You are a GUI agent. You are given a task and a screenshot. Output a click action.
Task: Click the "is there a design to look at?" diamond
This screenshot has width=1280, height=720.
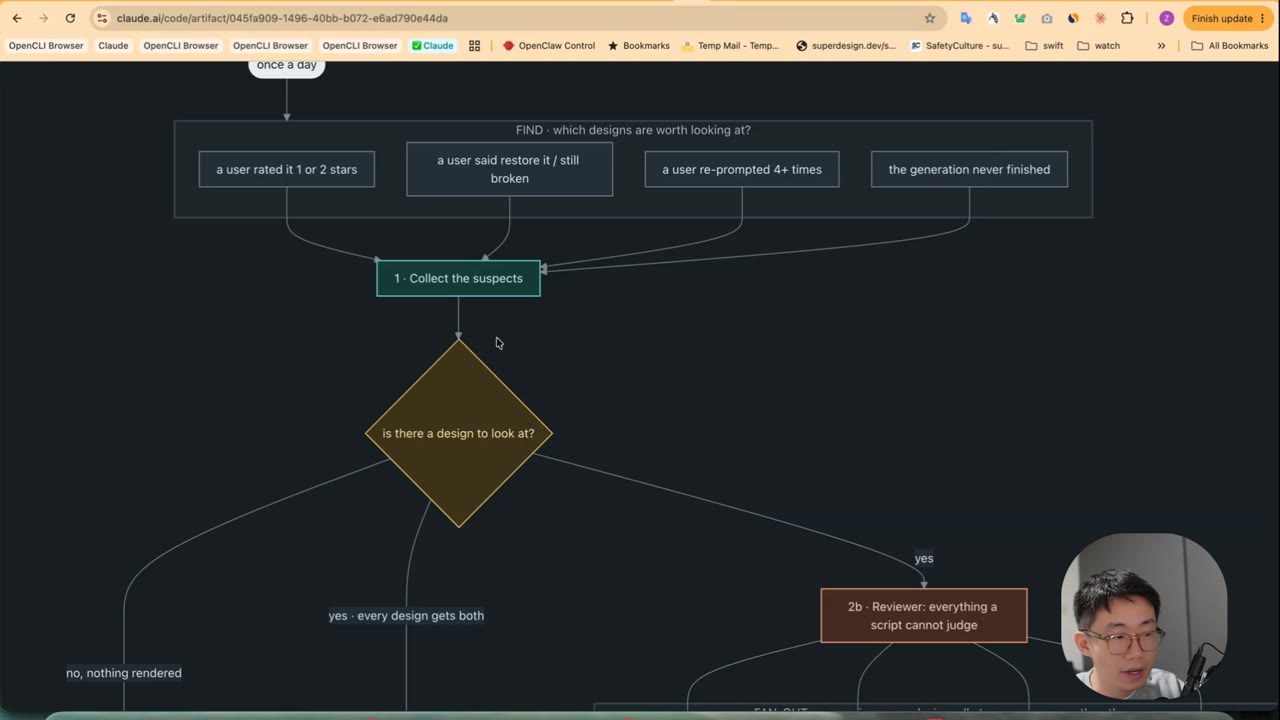(x=458, y=433)
